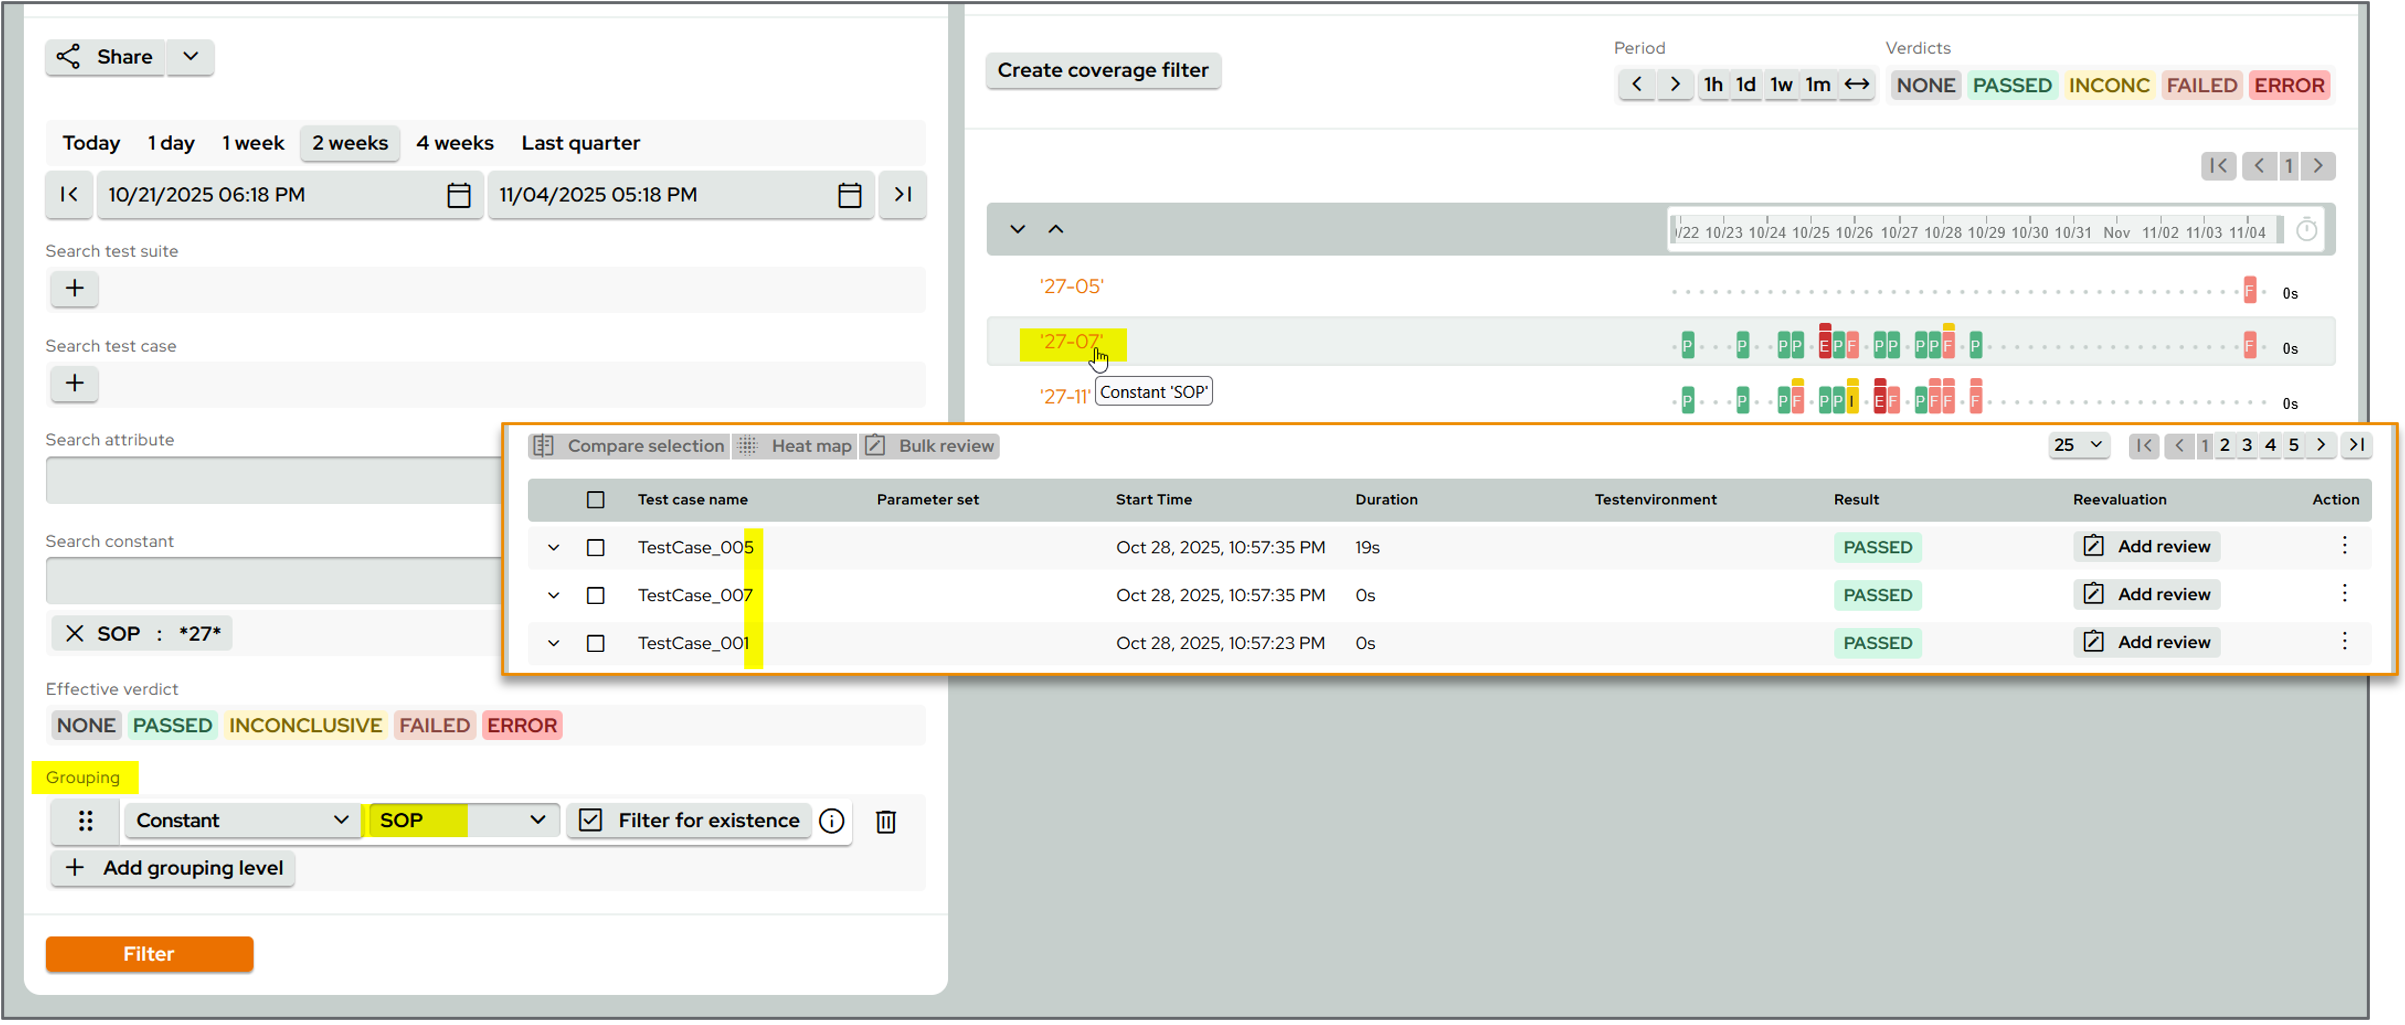This screenshot has height=1025, width=2405.
Task: Switch to the Last quarter time range
Action: (x=580, y=142)
